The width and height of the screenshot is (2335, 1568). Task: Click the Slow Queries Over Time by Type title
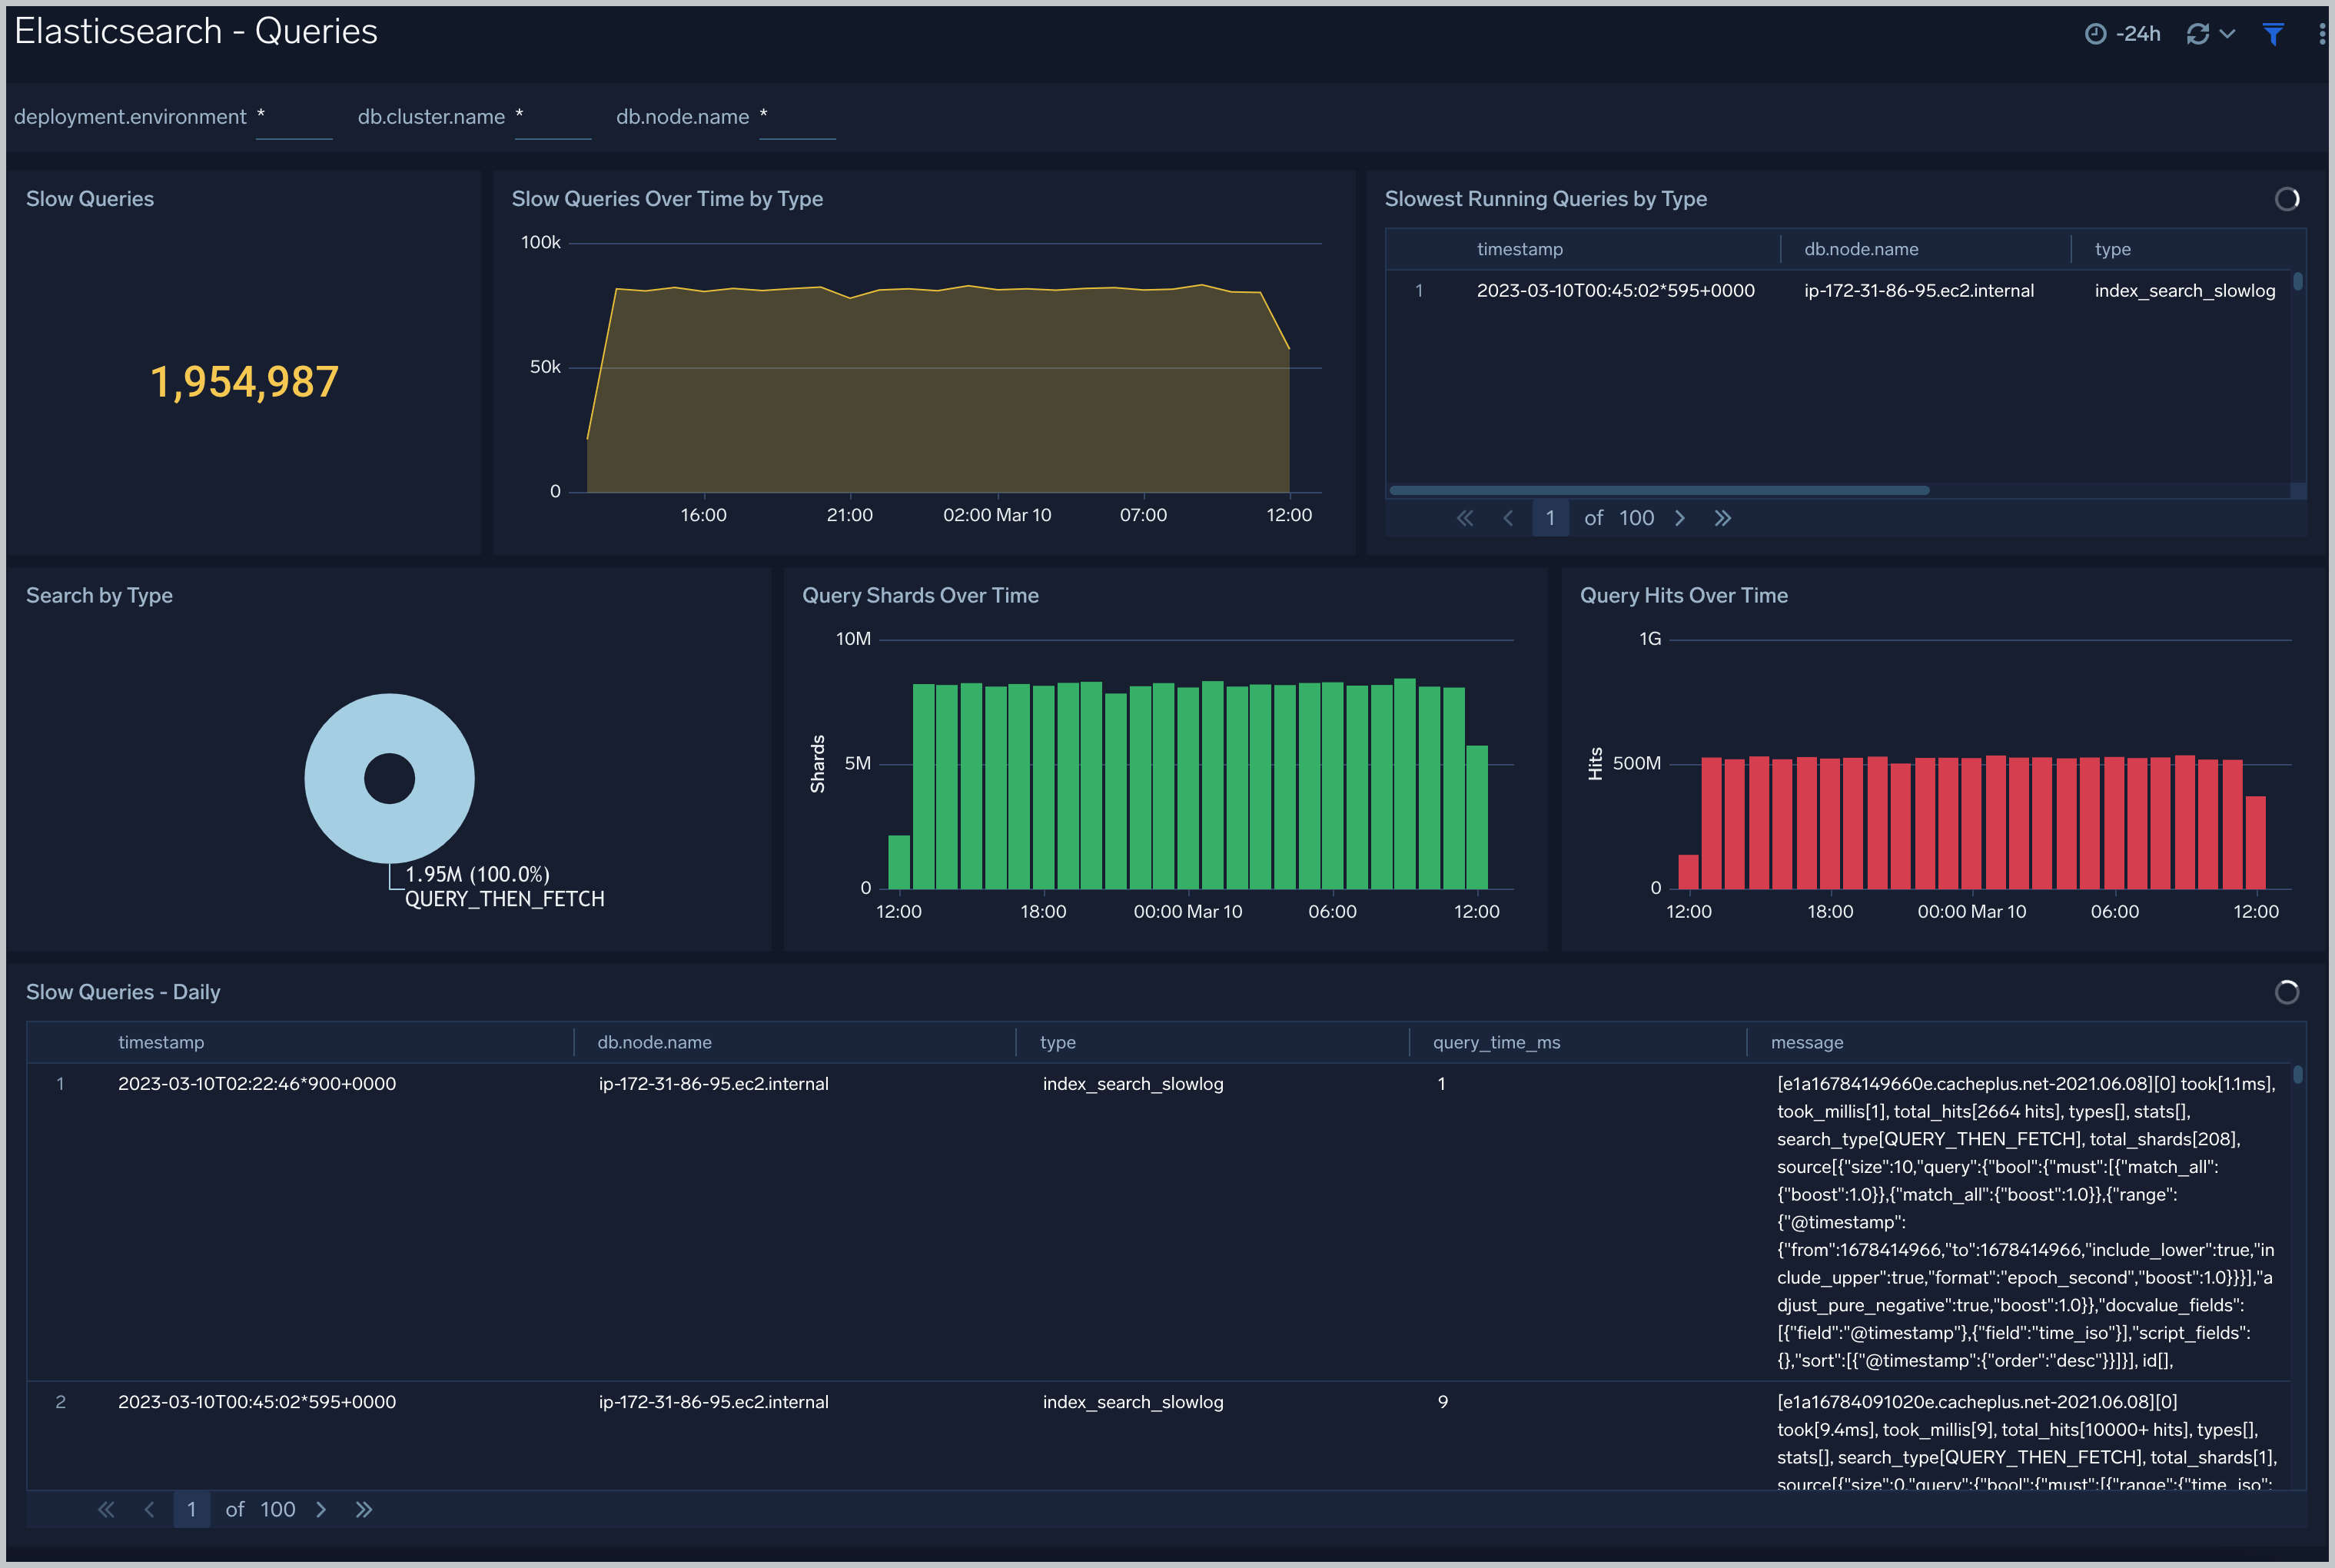pyautogui.click(x=667, y=199)
